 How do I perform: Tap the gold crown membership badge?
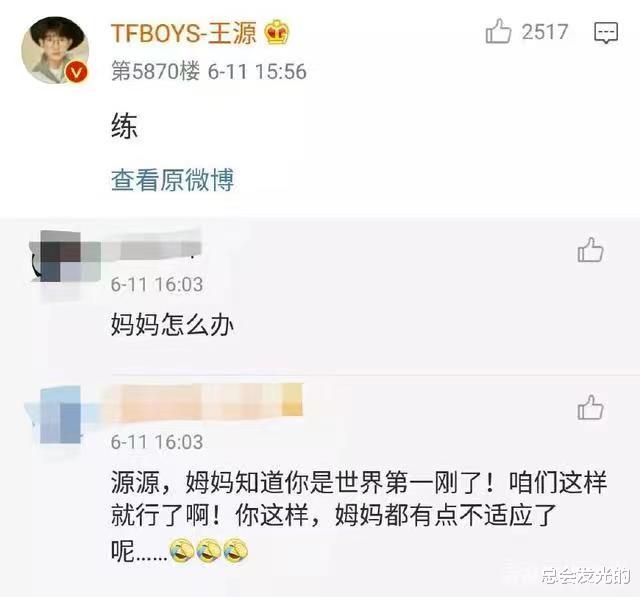(x=277, y=32)
